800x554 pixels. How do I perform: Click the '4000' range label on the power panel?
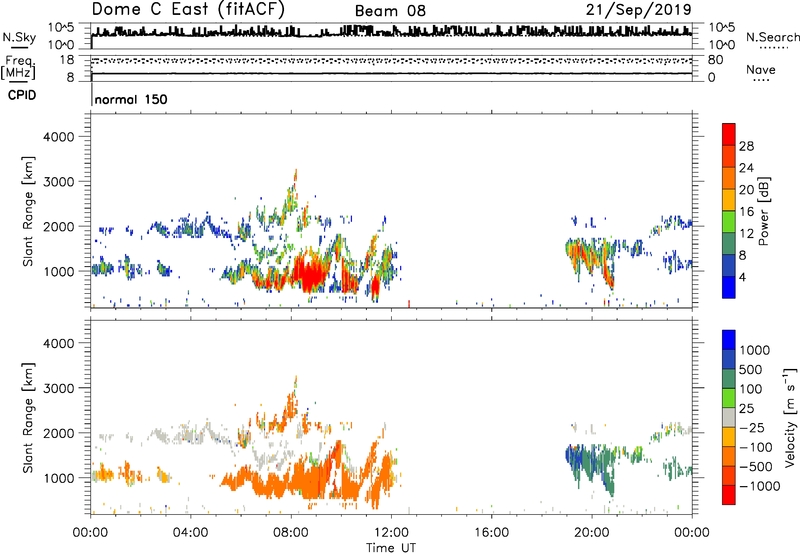click(58, 137)
